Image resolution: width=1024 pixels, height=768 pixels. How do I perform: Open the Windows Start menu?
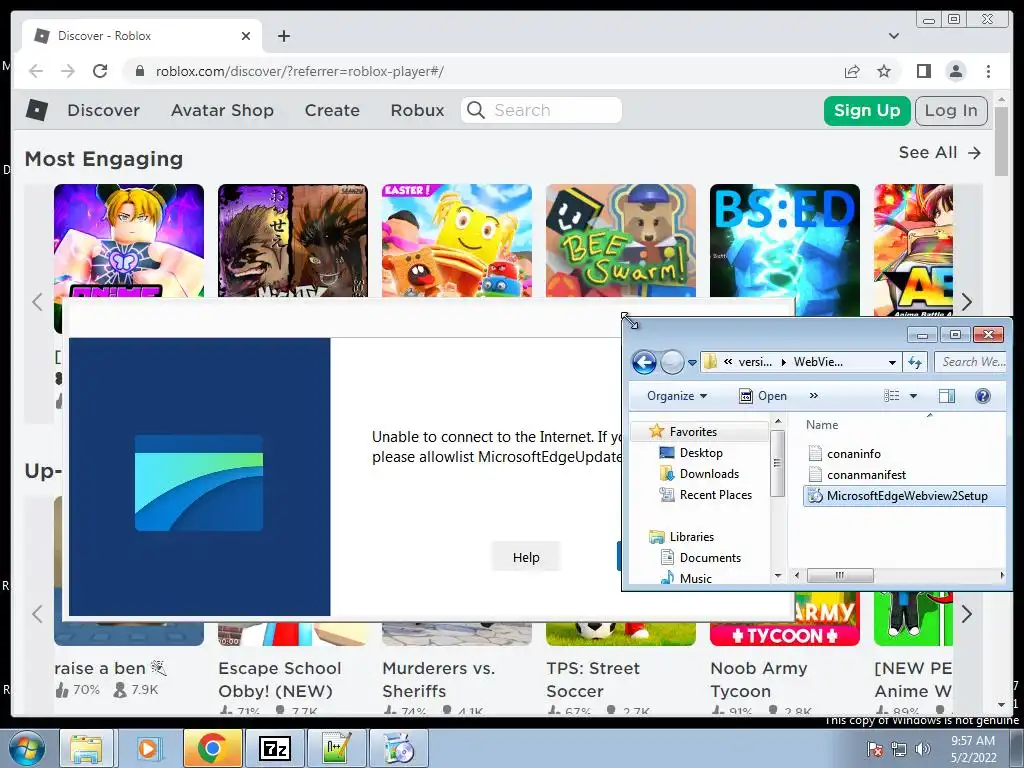tap(26, 748)
